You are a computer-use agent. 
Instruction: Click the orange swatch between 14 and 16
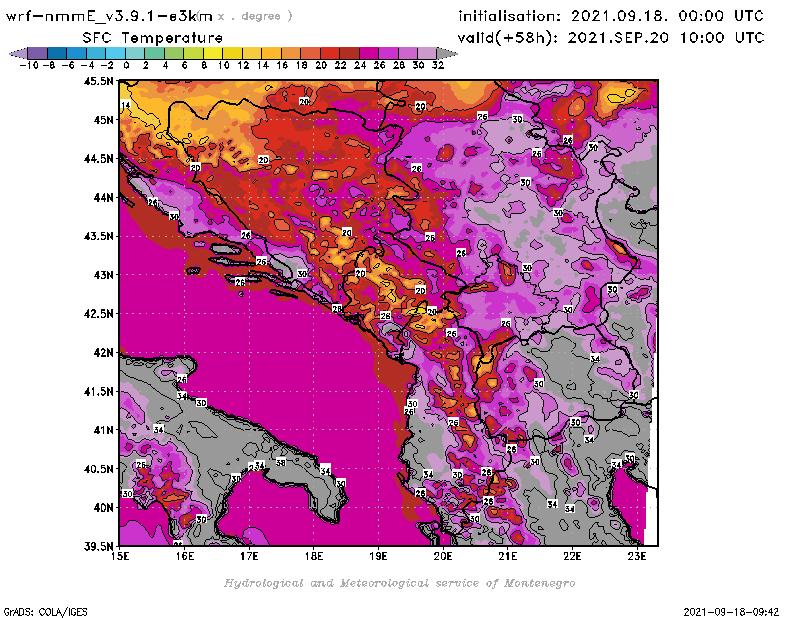click(271, 53)
